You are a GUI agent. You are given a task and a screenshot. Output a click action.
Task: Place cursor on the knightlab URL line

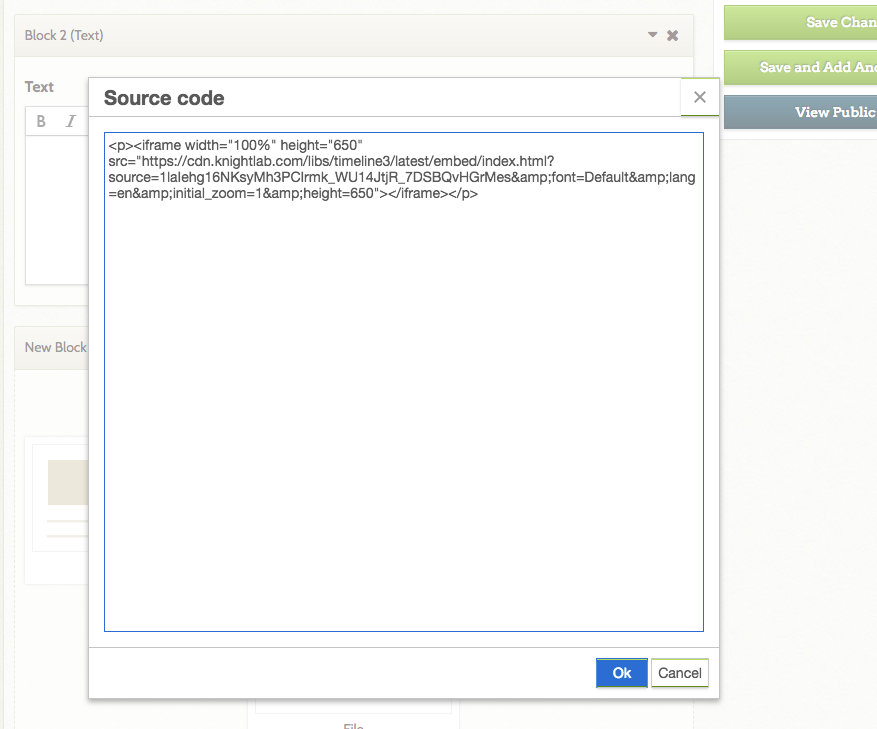[x=330, y=161]
